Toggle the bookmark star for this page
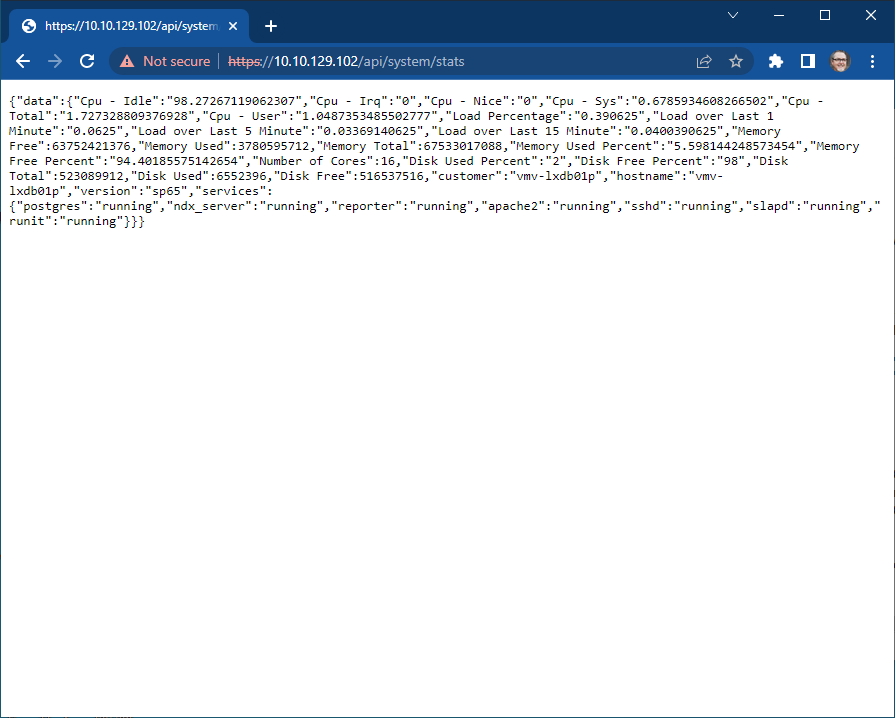Viewport: 895px width, 718px height. coord(736,61)
